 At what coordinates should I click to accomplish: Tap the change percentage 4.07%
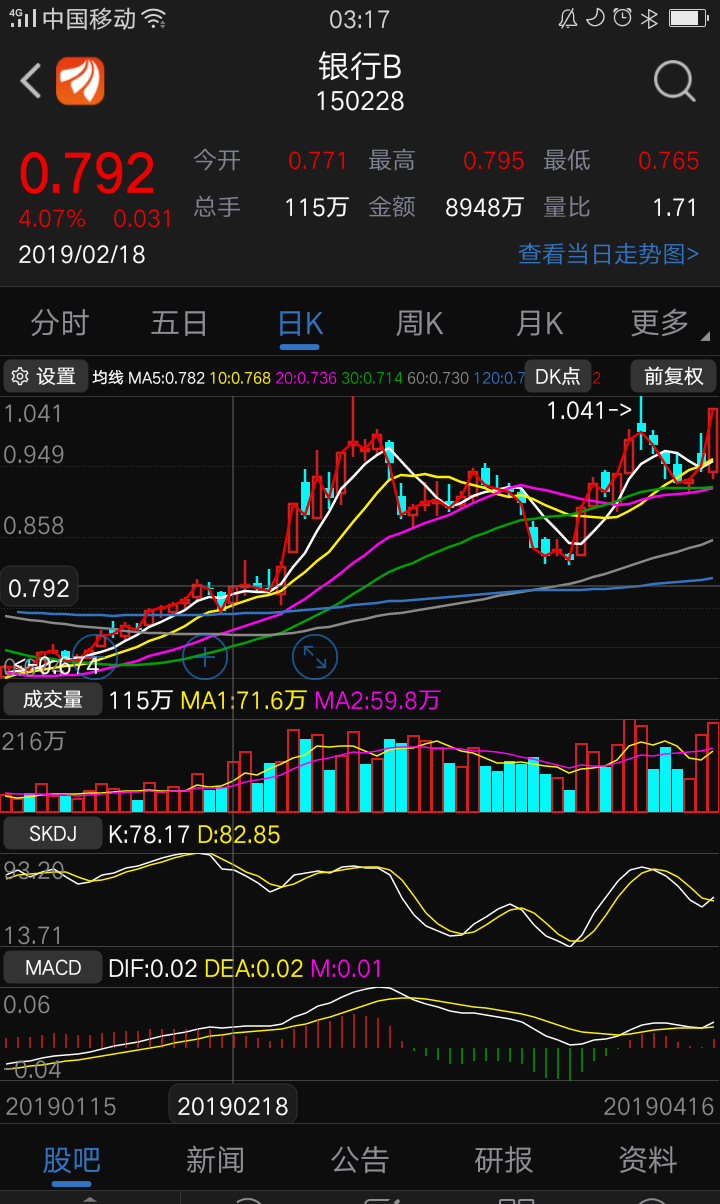click(x=52, y=218)
